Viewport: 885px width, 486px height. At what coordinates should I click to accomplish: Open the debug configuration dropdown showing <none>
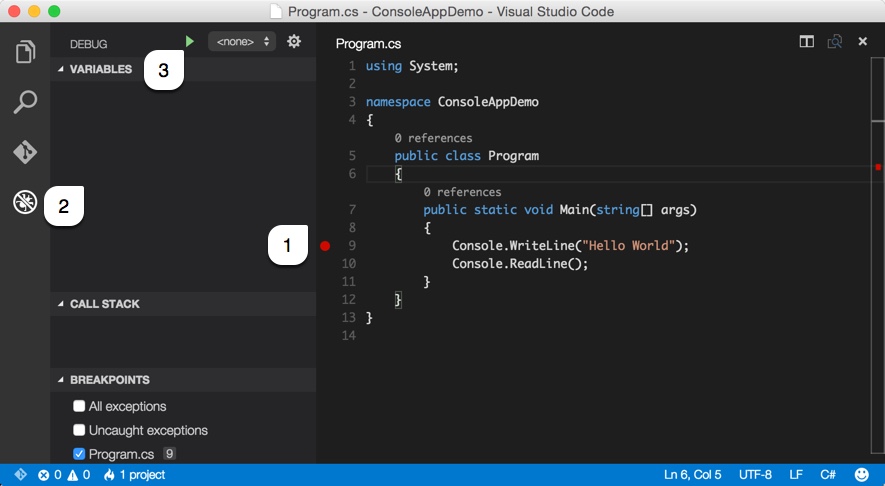pos(242,41)
